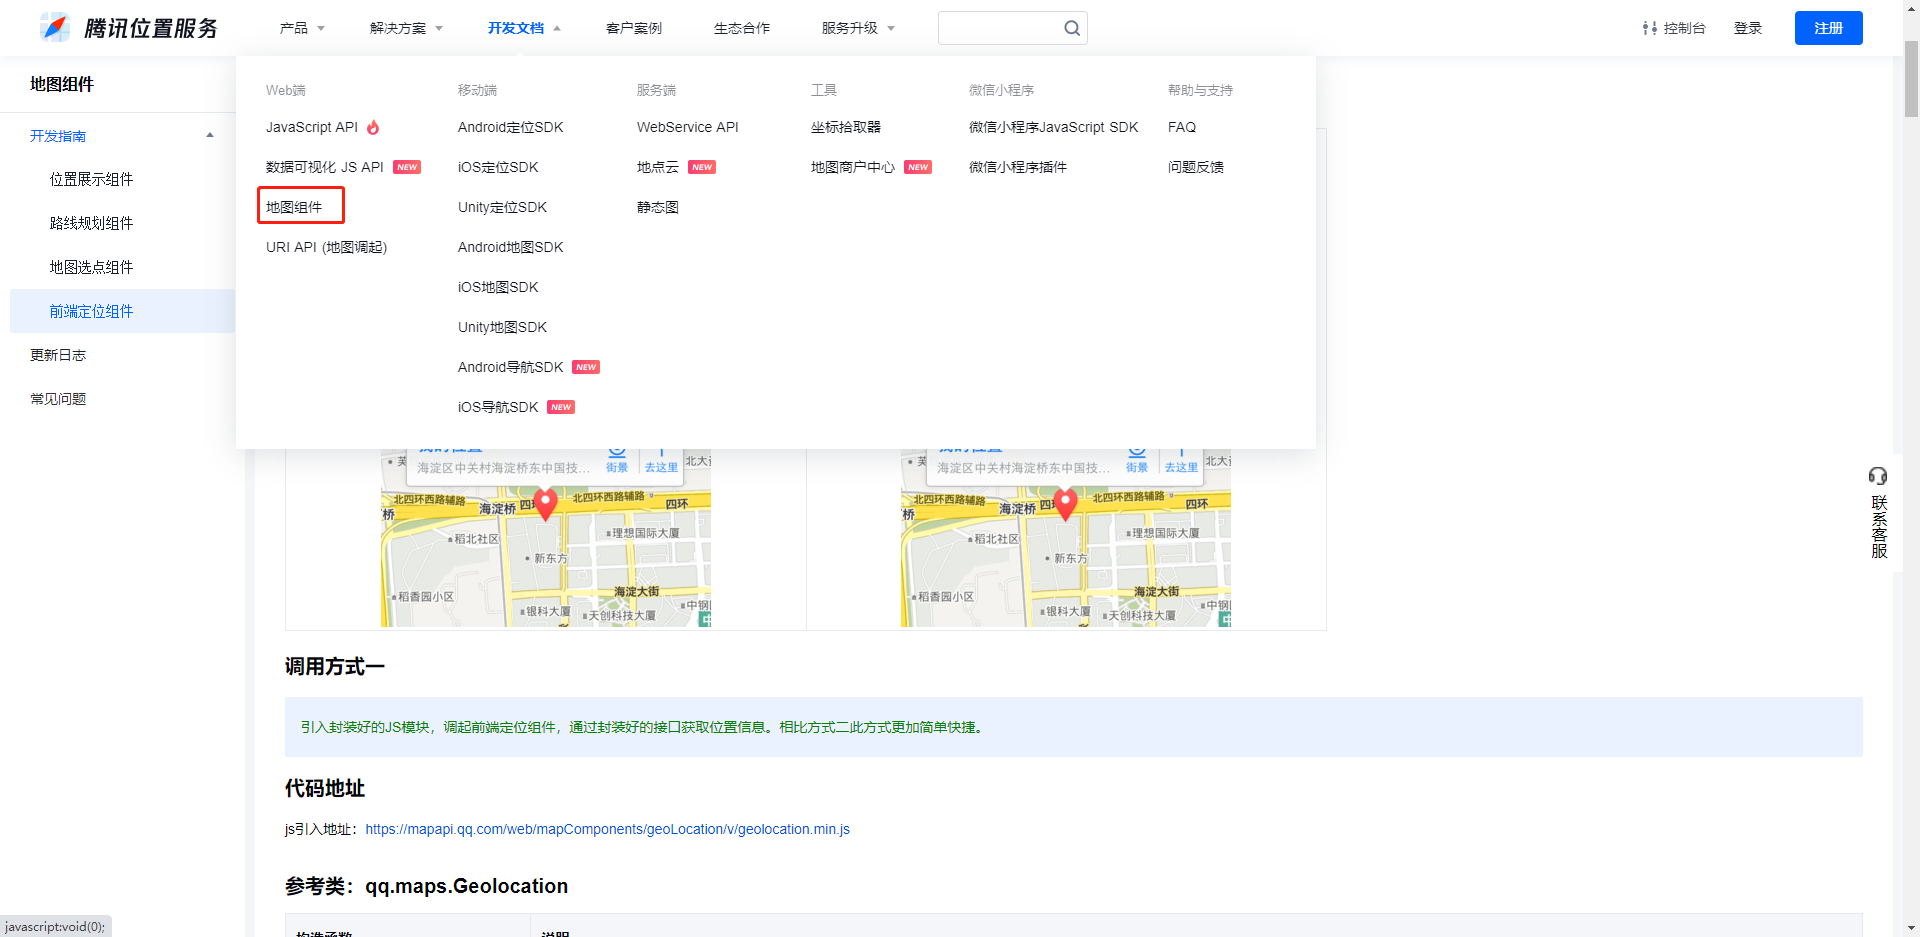
Task: Open the 客户案例 menu item
Action: (x=633, y=27)
